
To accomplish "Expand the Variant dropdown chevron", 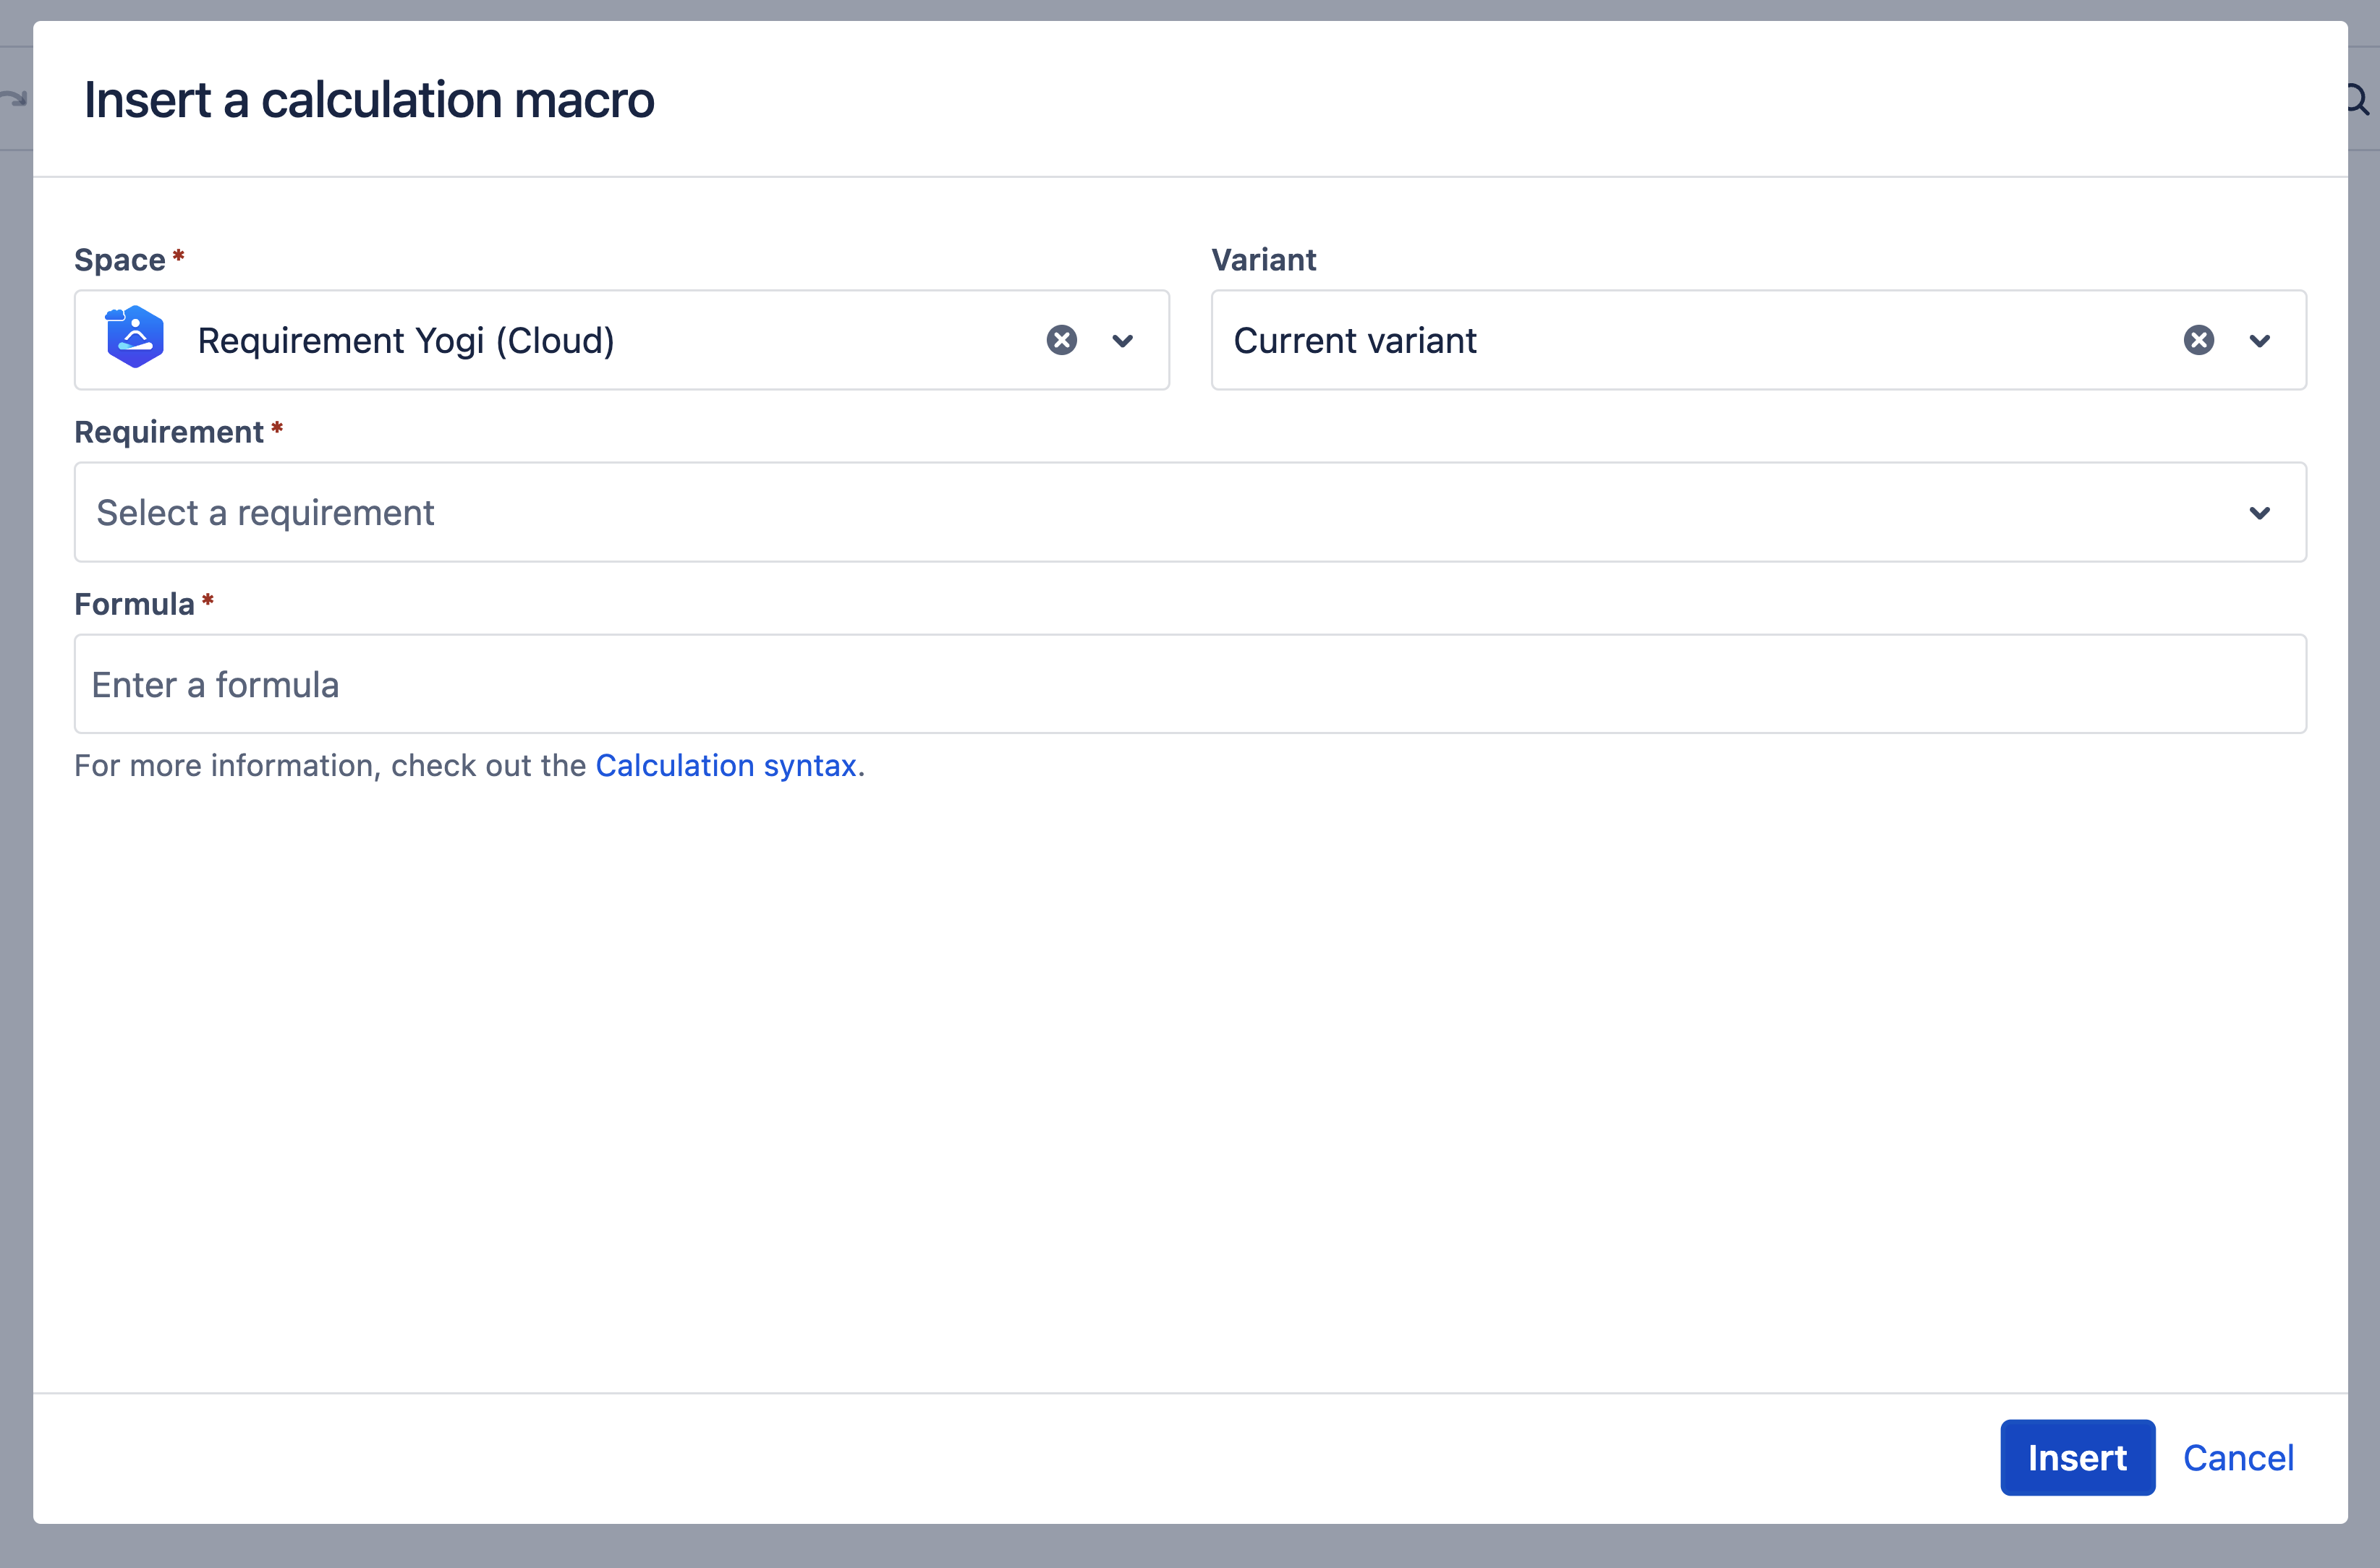I will coord(2259,341).
